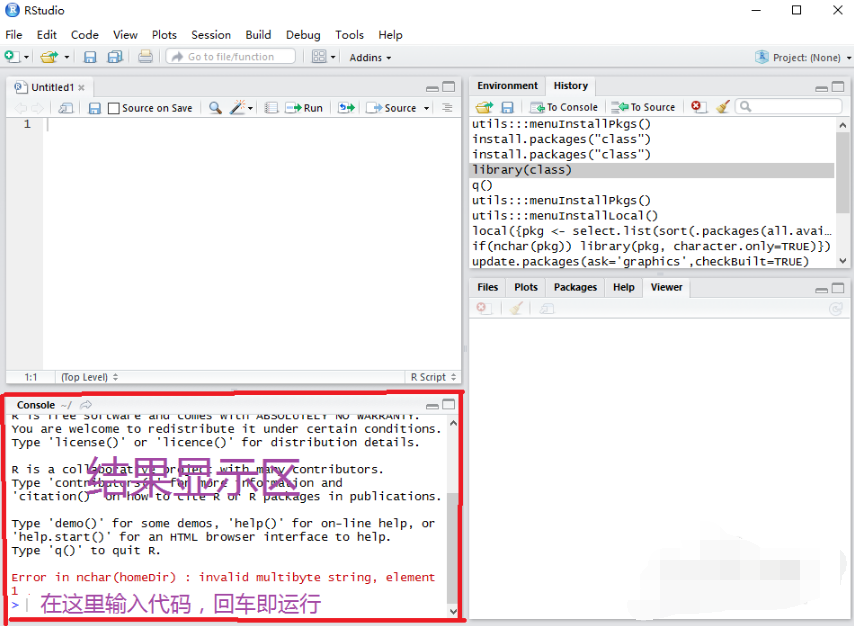
Task: Open the R Script file type dropdown
Action: pos(433,377)
